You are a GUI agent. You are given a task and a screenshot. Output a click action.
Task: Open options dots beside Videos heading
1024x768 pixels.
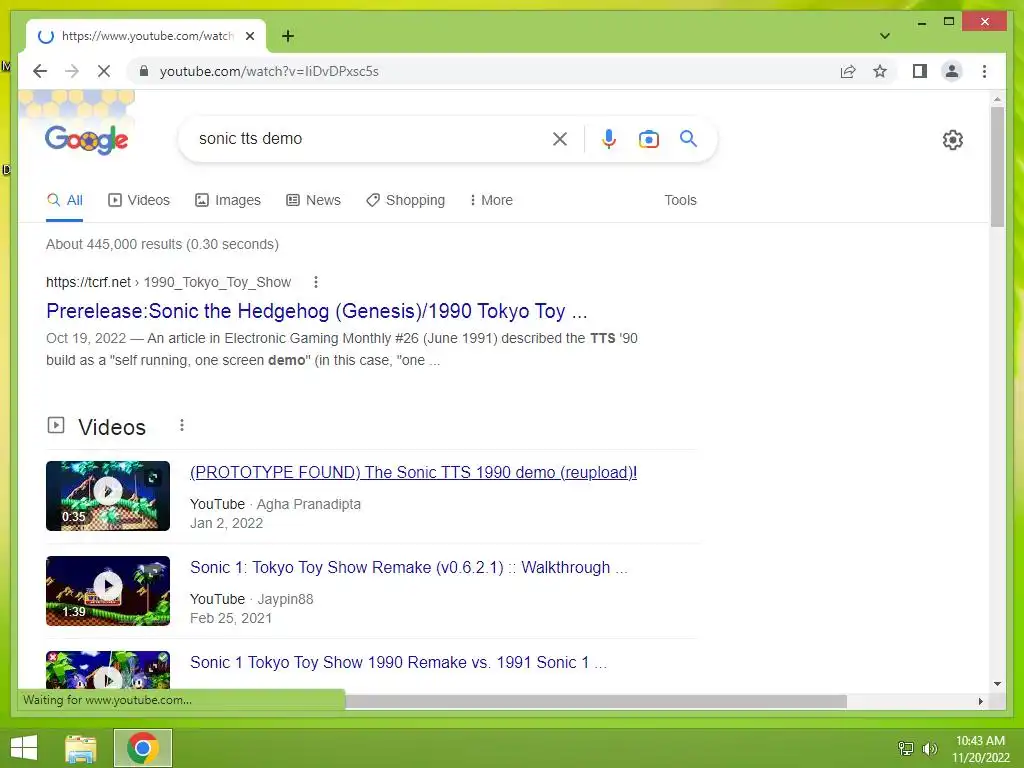tap(182, 425)
